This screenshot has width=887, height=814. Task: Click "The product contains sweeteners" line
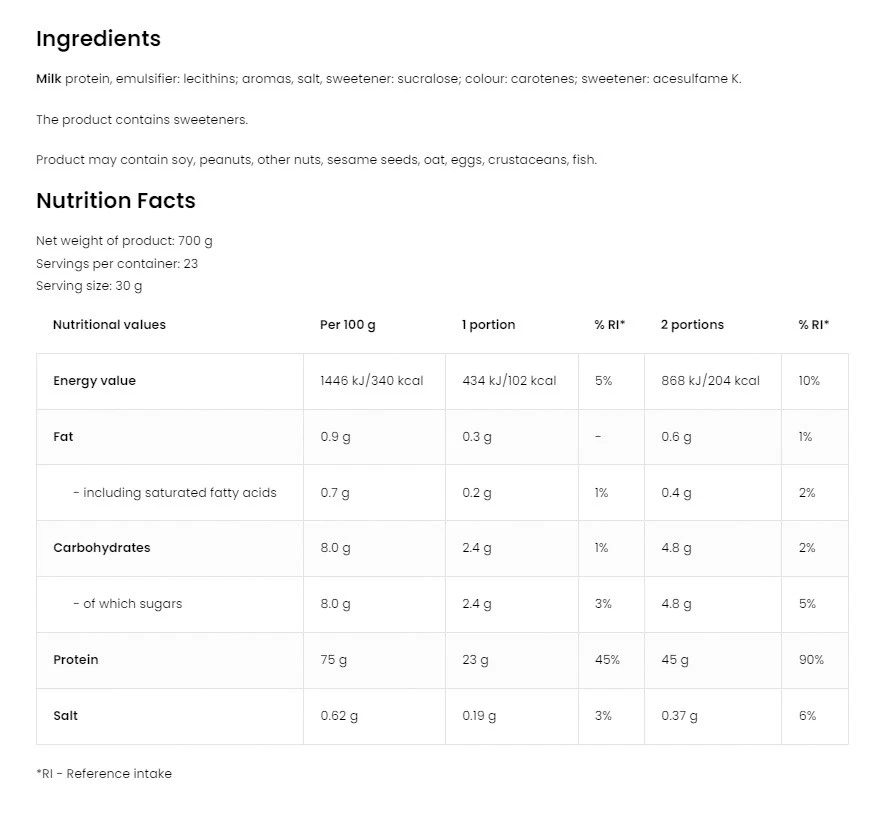pyautogui.click(x=141, y=120)
